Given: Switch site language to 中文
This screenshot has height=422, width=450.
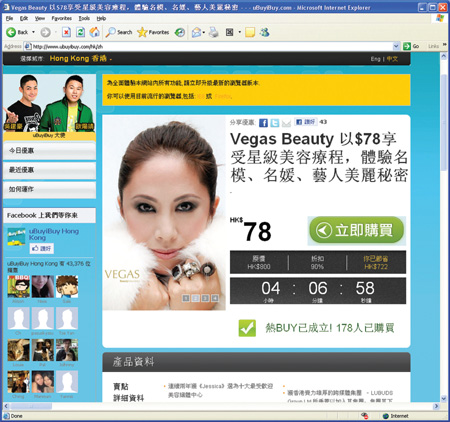Looking at the screenshot, I should pyautogui.click(x=392, y=59).
